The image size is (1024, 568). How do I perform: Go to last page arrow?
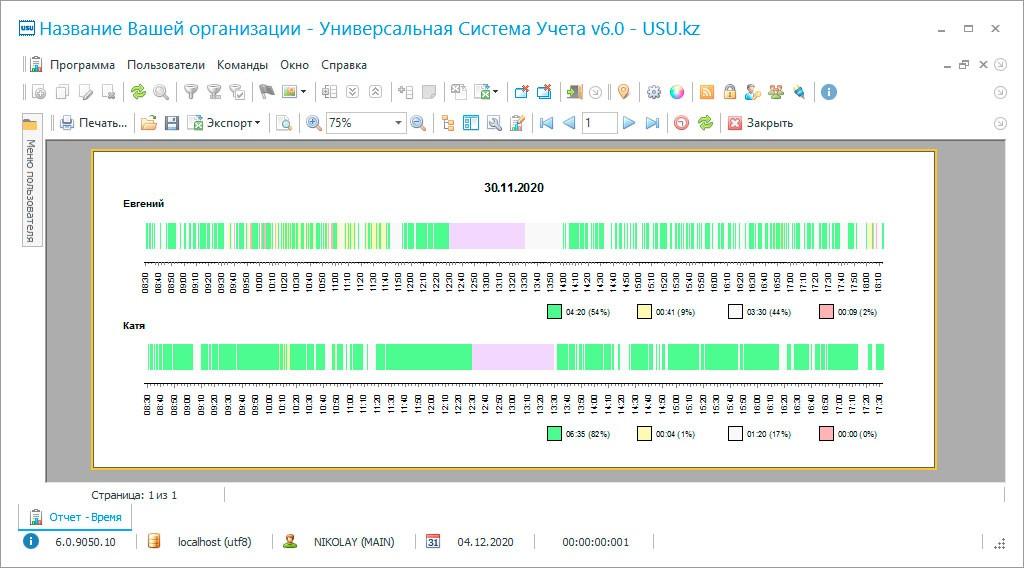[x=652, y=123]
